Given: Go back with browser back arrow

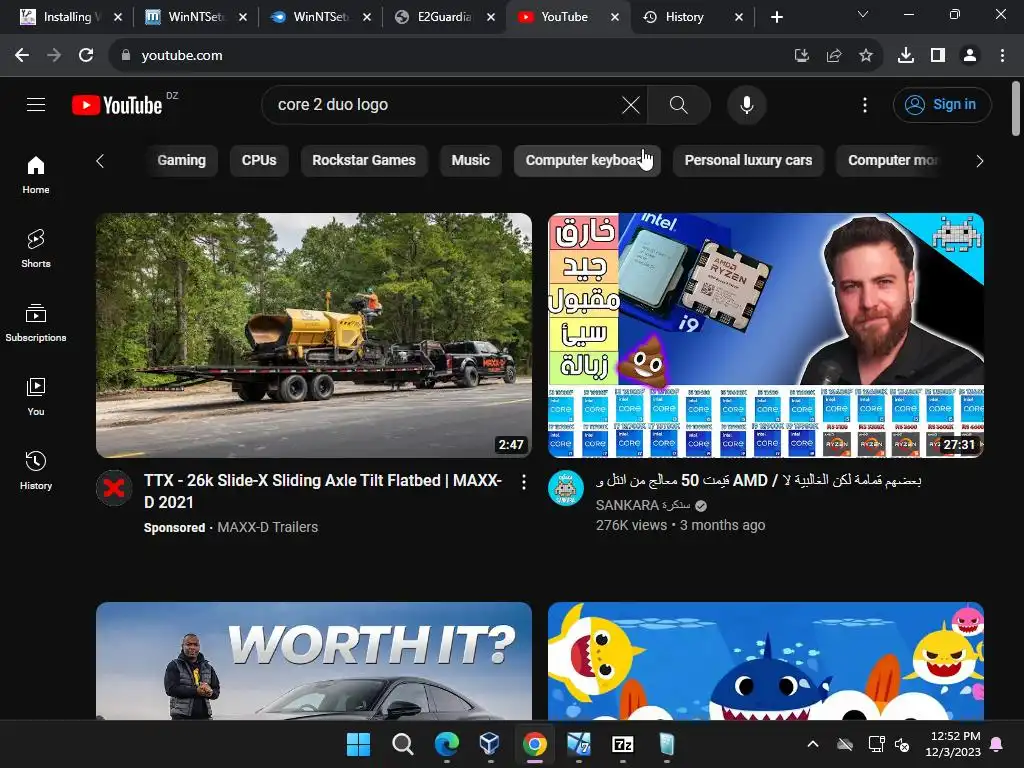Looking at the screenshot, I should coord(22,56).
